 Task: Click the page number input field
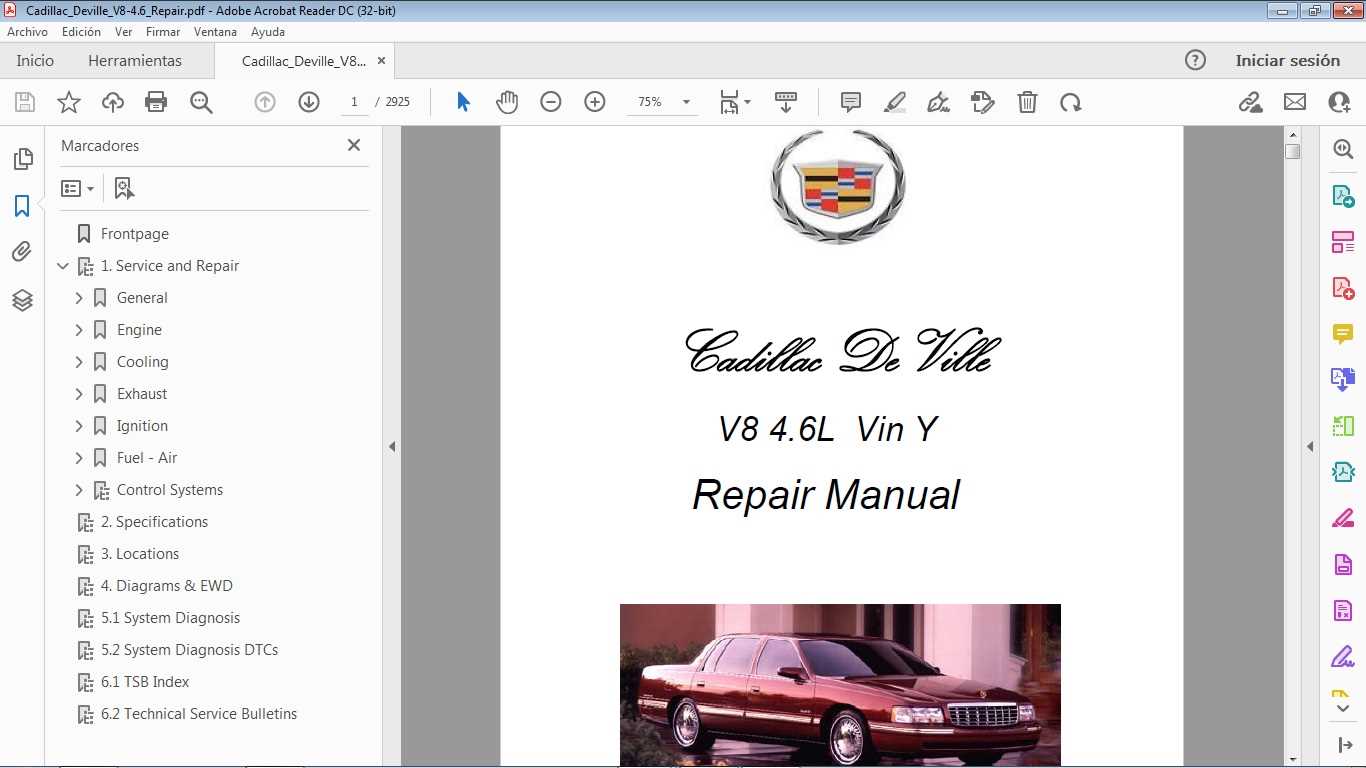coord(354,102)
